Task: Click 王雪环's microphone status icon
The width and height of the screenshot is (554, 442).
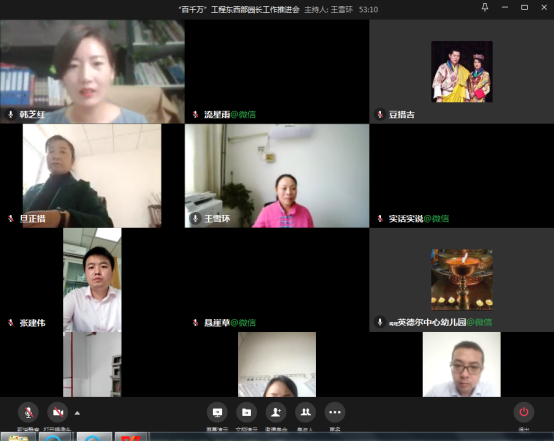Action: point(195,218)
